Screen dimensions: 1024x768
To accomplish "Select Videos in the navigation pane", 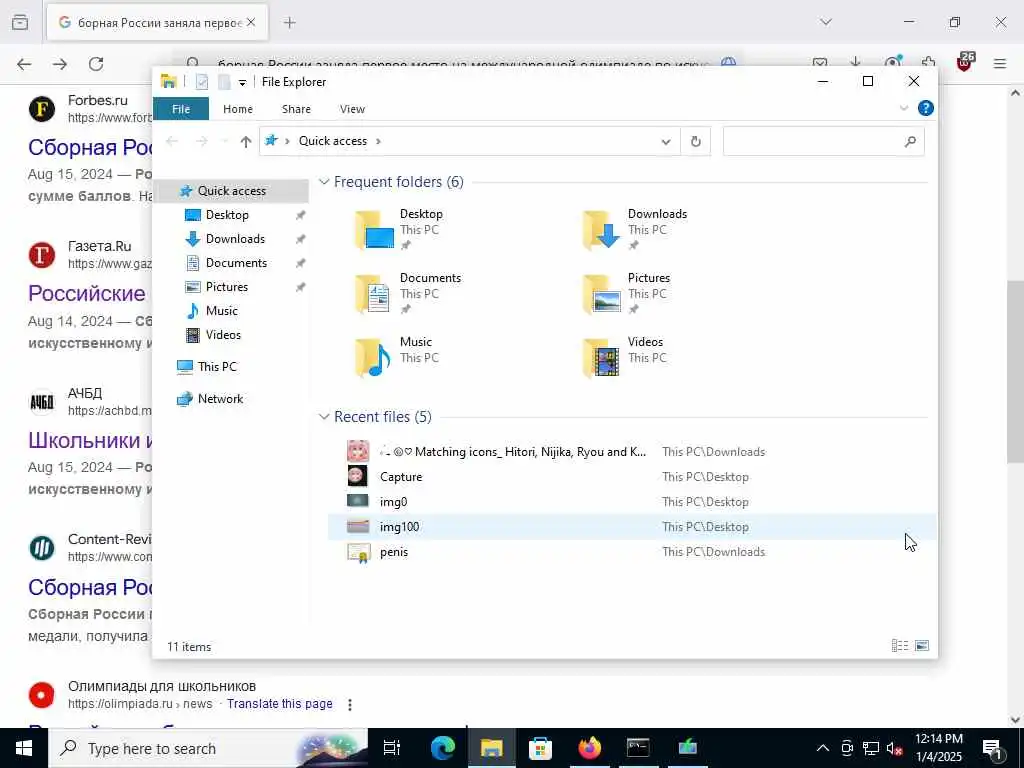I will pyautogui.click(x=223, y=335).
